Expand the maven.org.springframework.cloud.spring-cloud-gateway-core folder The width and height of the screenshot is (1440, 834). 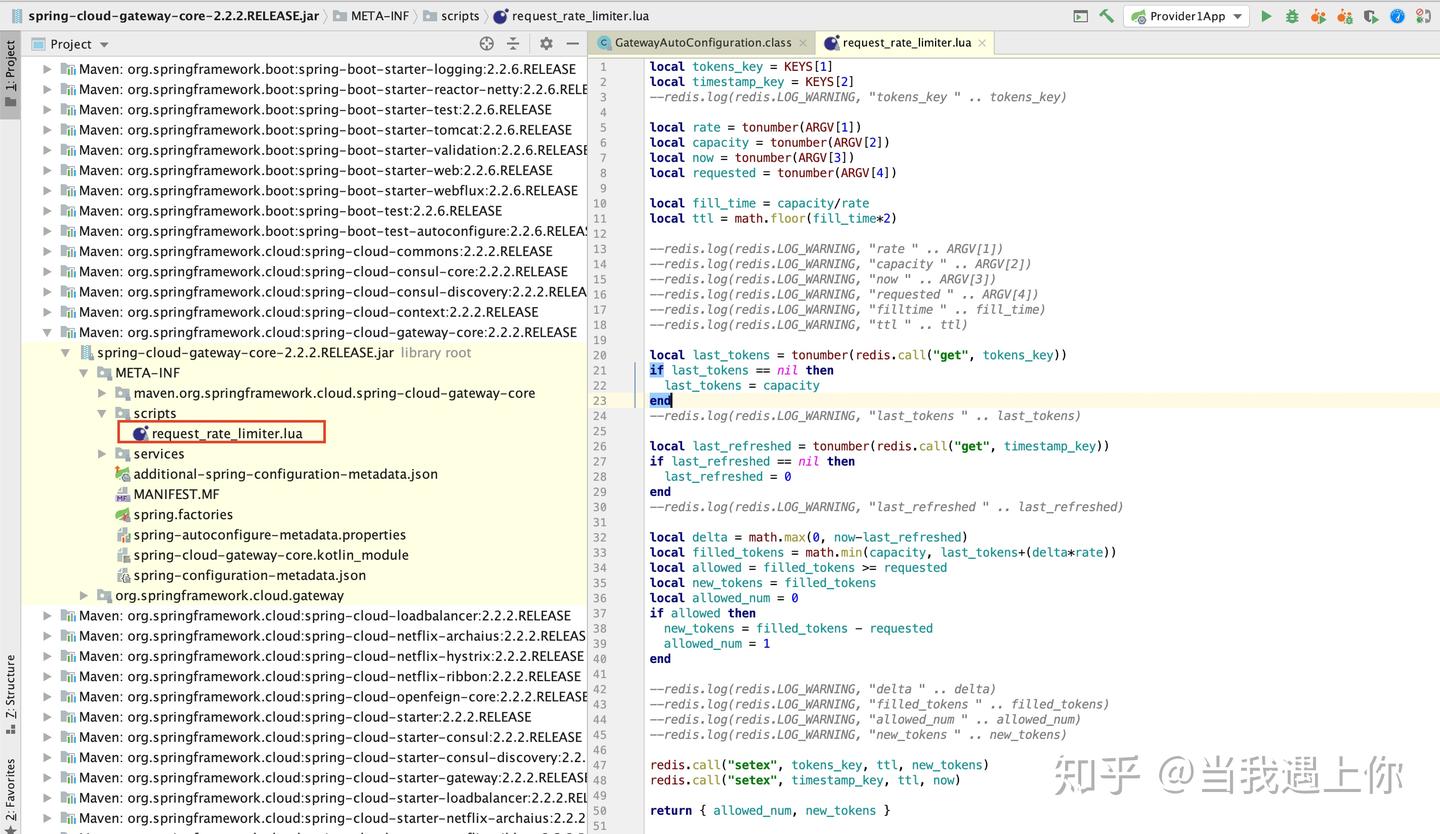point(102,393)
